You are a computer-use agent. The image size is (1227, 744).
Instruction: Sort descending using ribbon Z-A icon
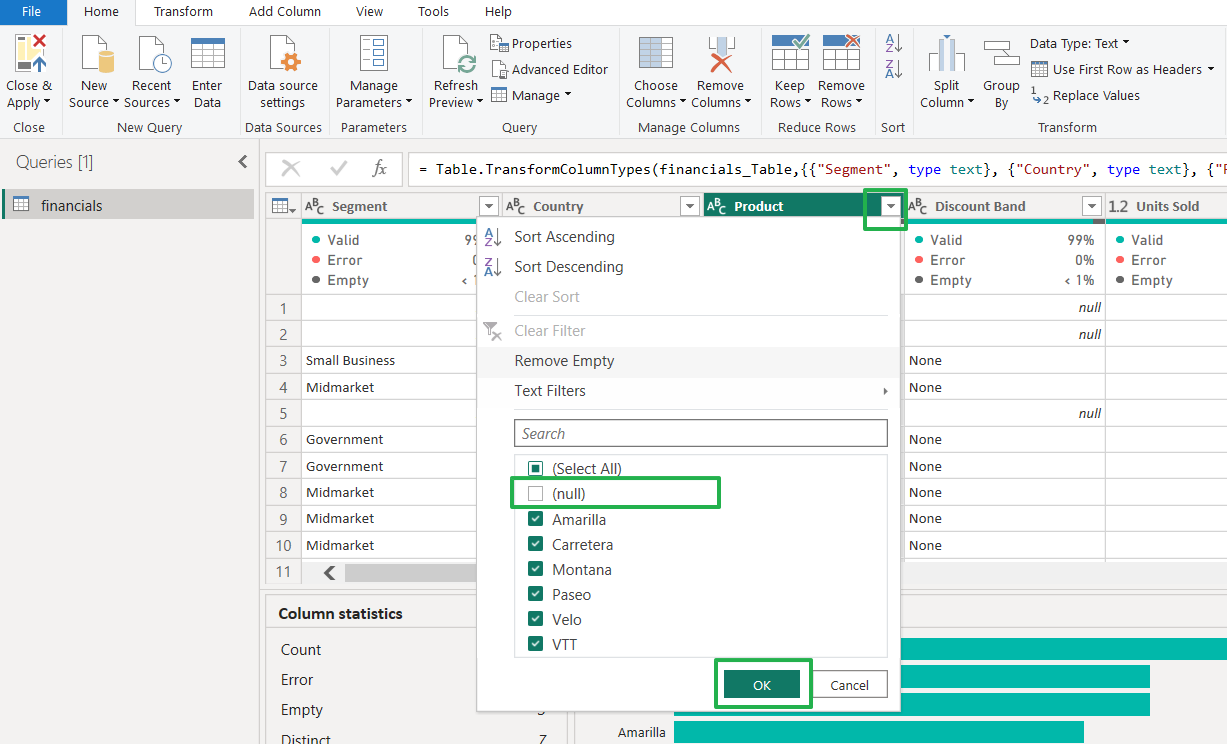point(894,69)
